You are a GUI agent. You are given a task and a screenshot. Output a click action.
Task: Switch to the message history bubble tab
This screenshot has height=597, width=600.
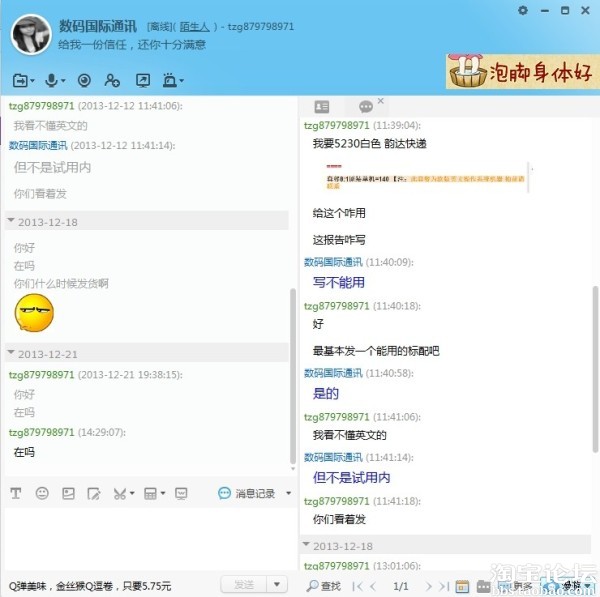coord(366,107)
